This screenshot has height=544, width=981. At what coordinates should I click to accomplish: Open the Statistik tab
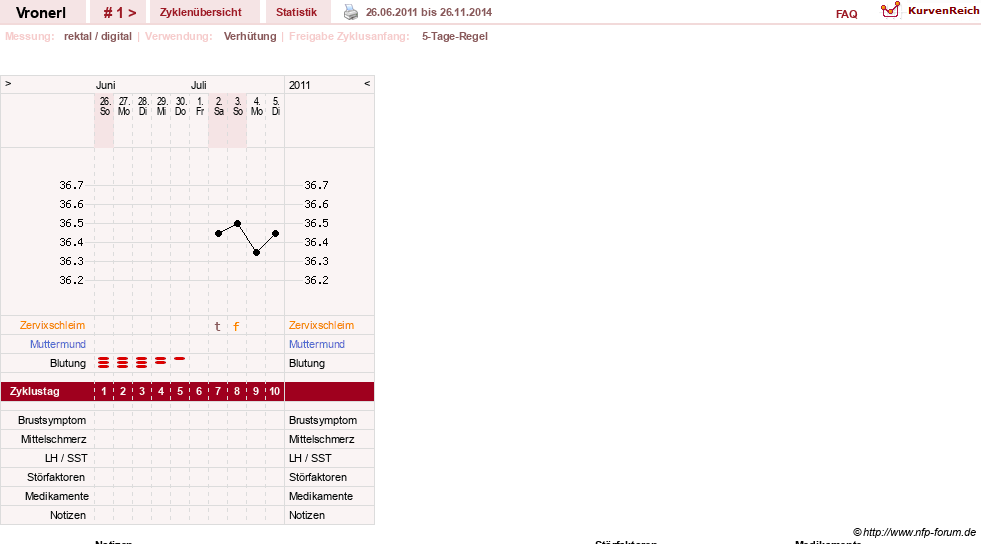pos(297,12)
